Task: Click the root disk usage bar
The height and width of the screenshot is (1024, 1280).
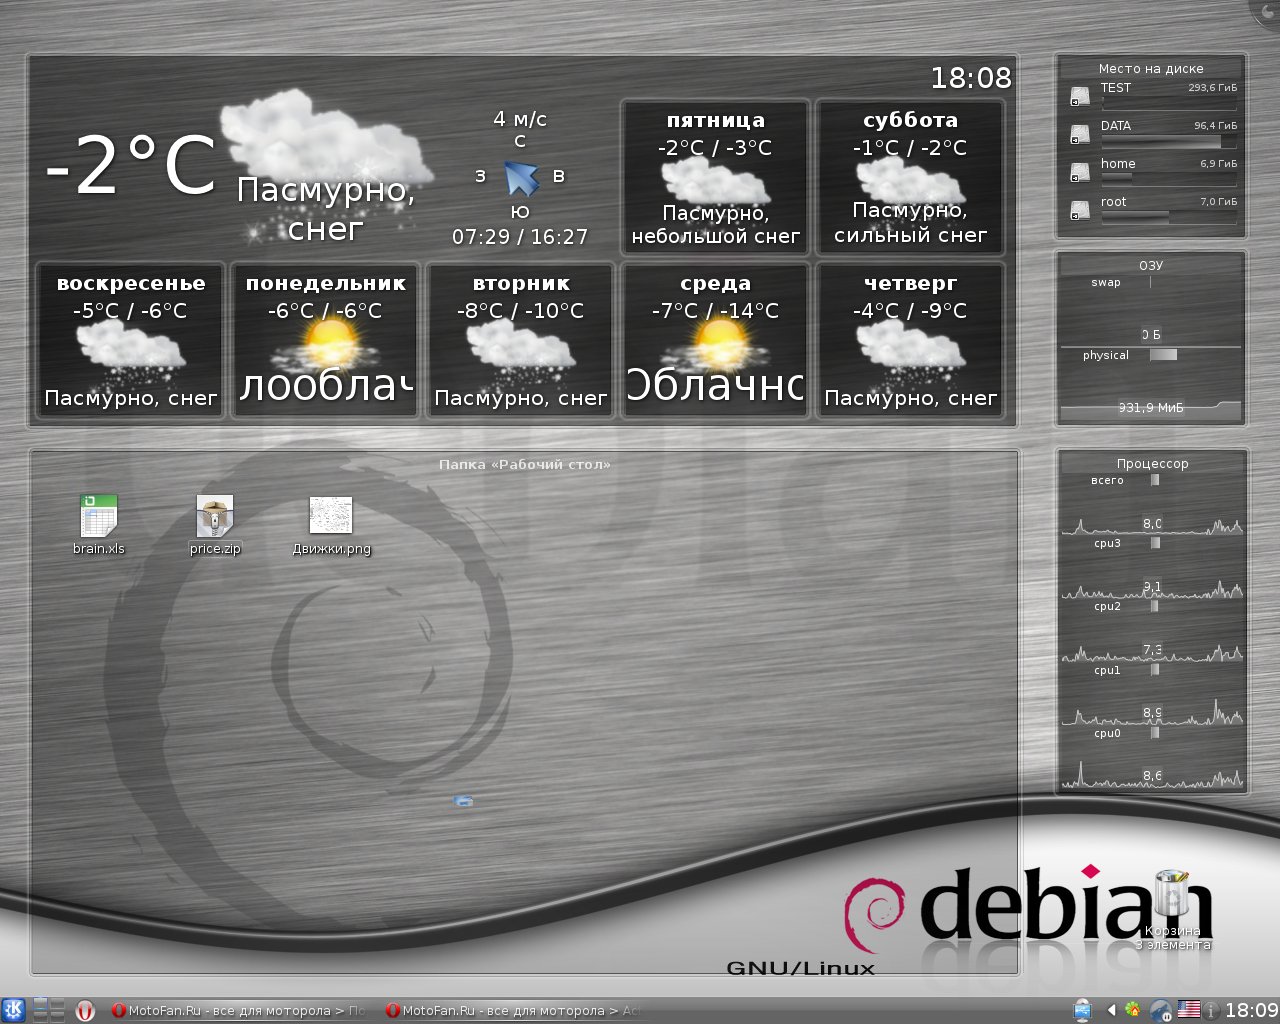Action: click(1169, 217)
